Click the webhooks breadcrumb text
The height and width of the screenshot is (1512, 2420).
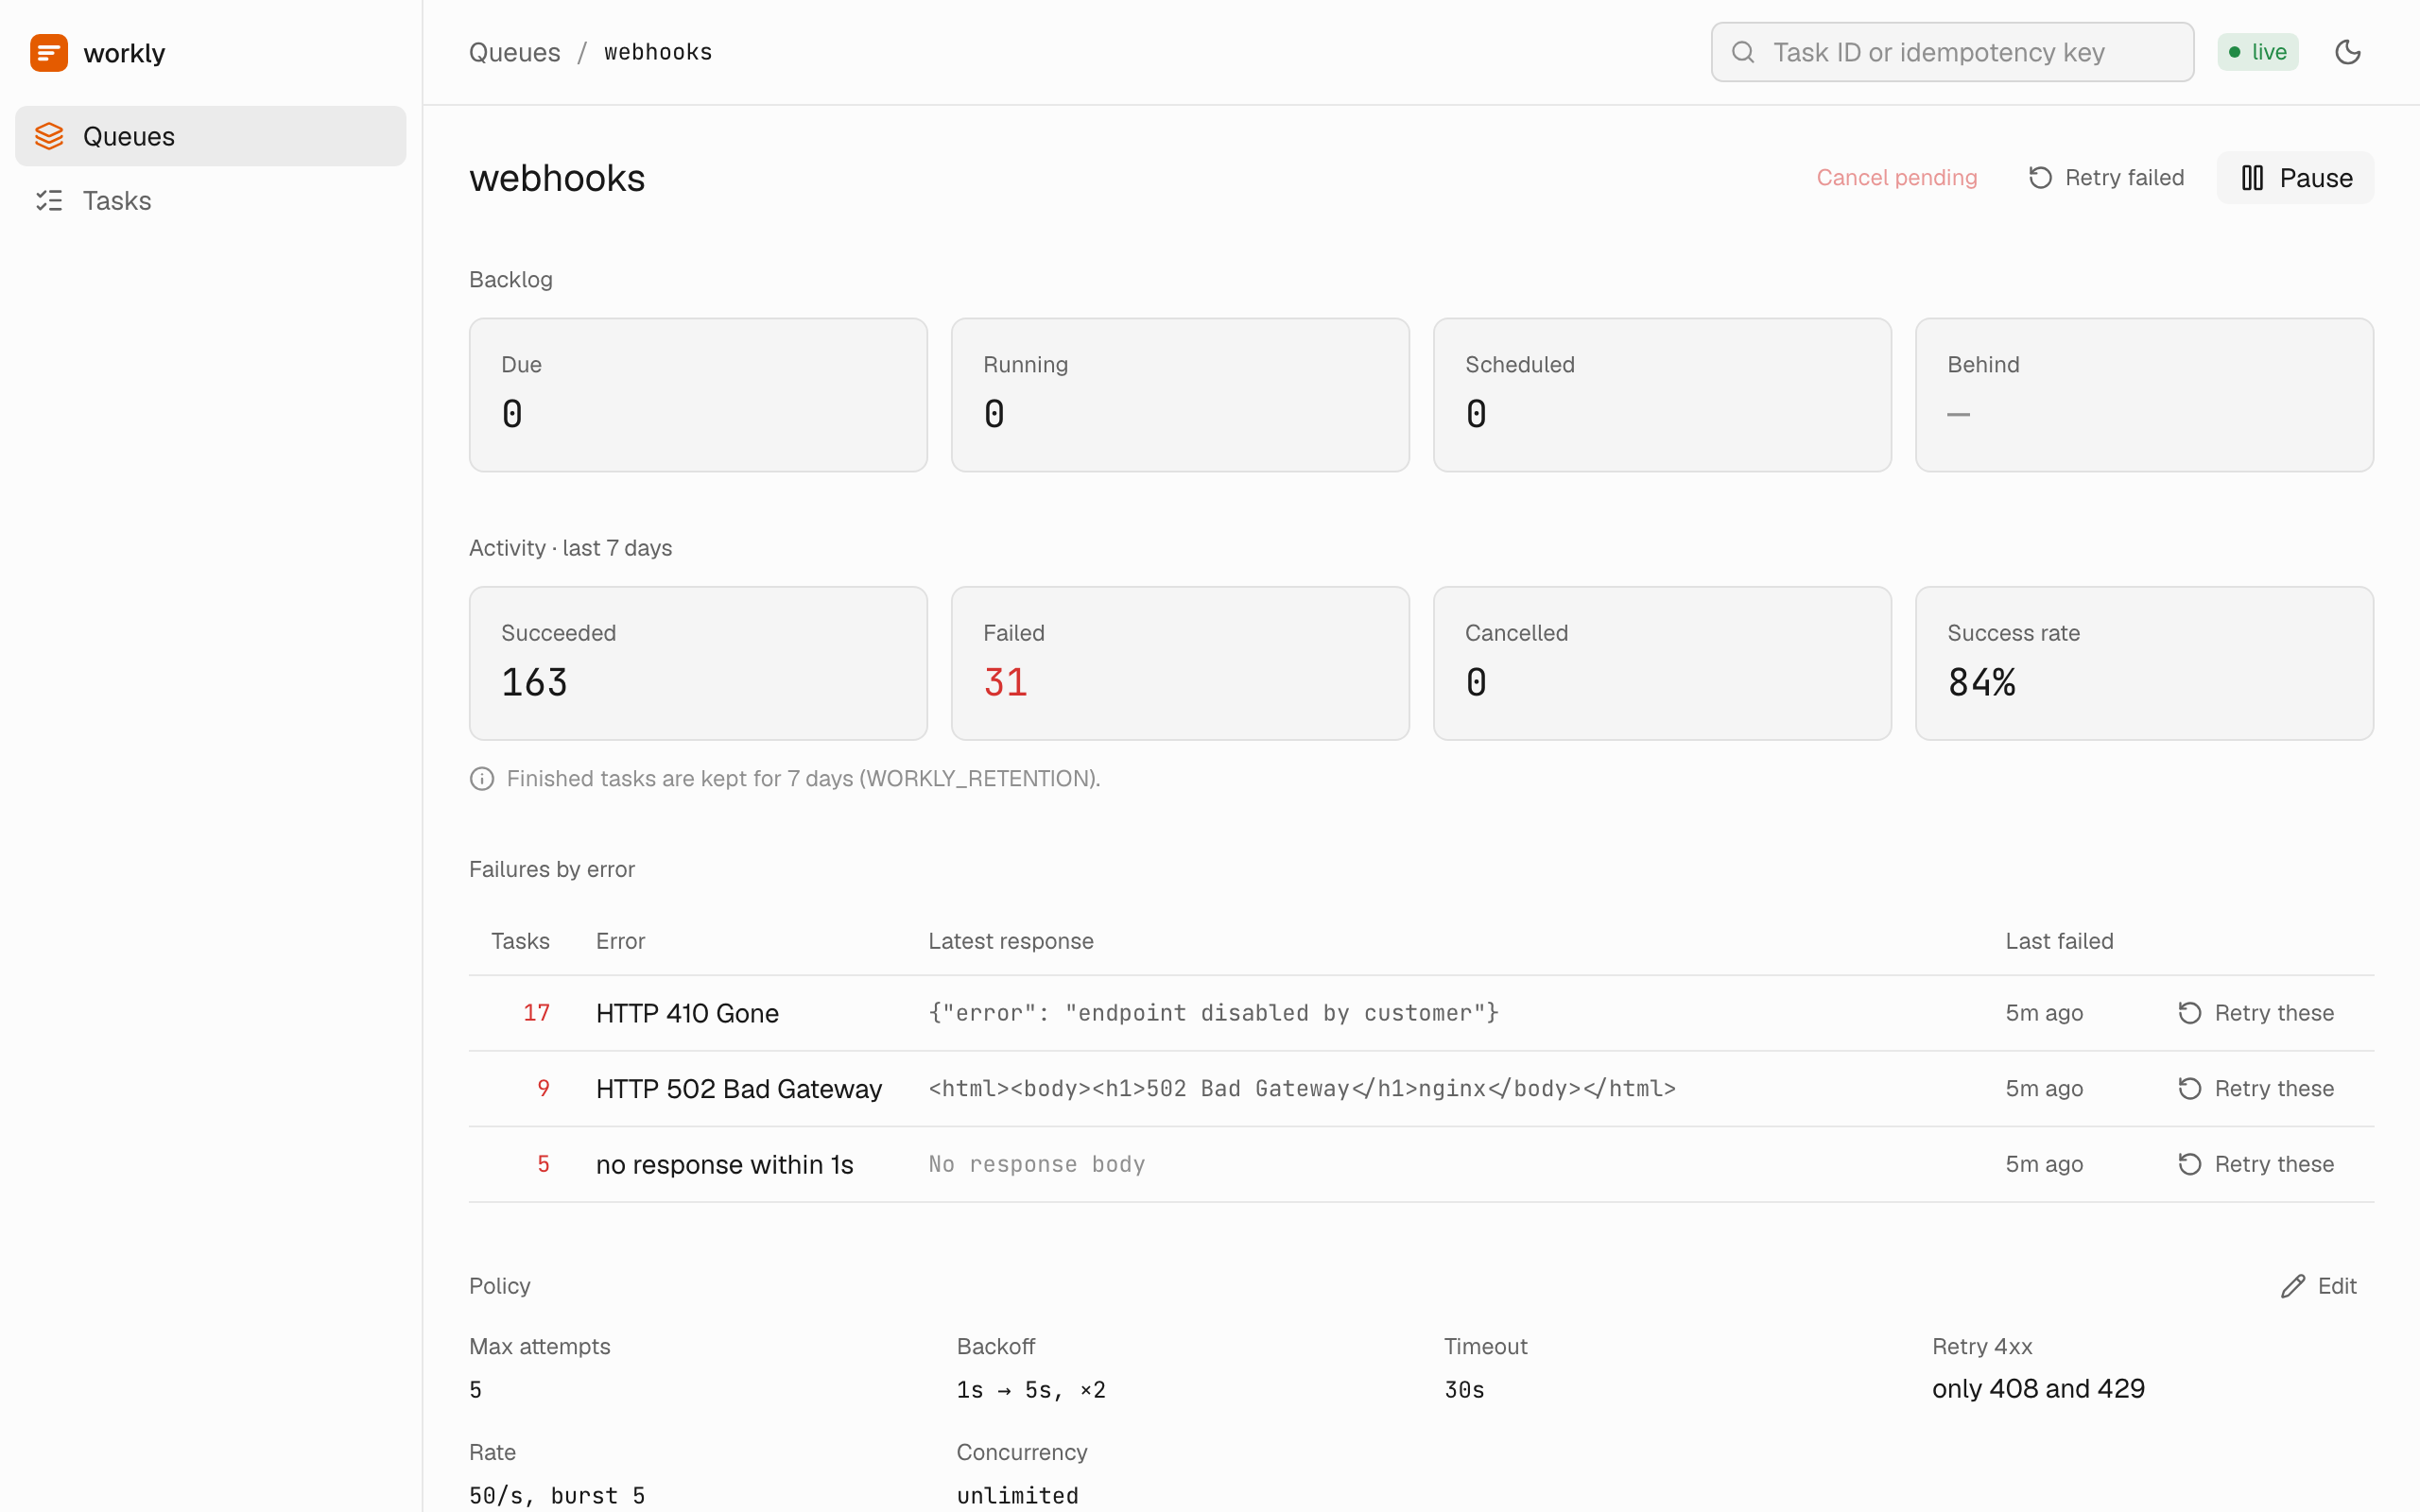click(x=658, y=52)
